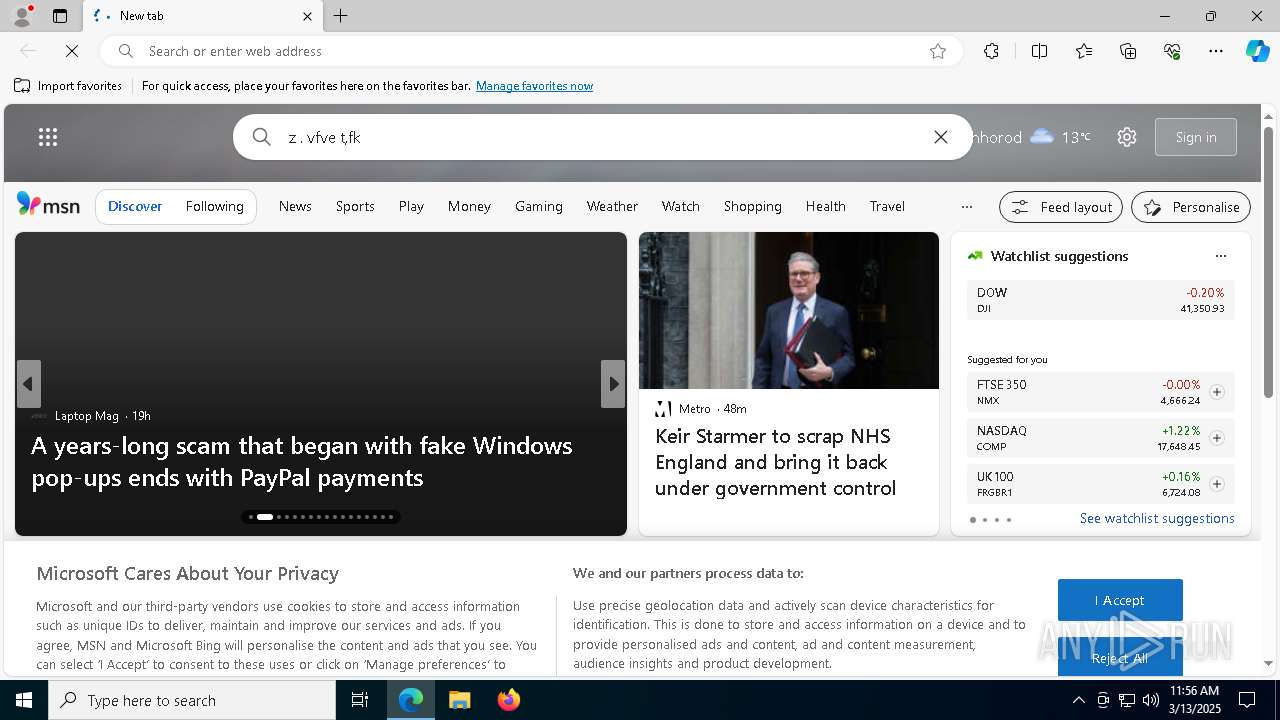Open MSN page settings gear
The image size is (1280, 720).
(x=1127, y=137)
